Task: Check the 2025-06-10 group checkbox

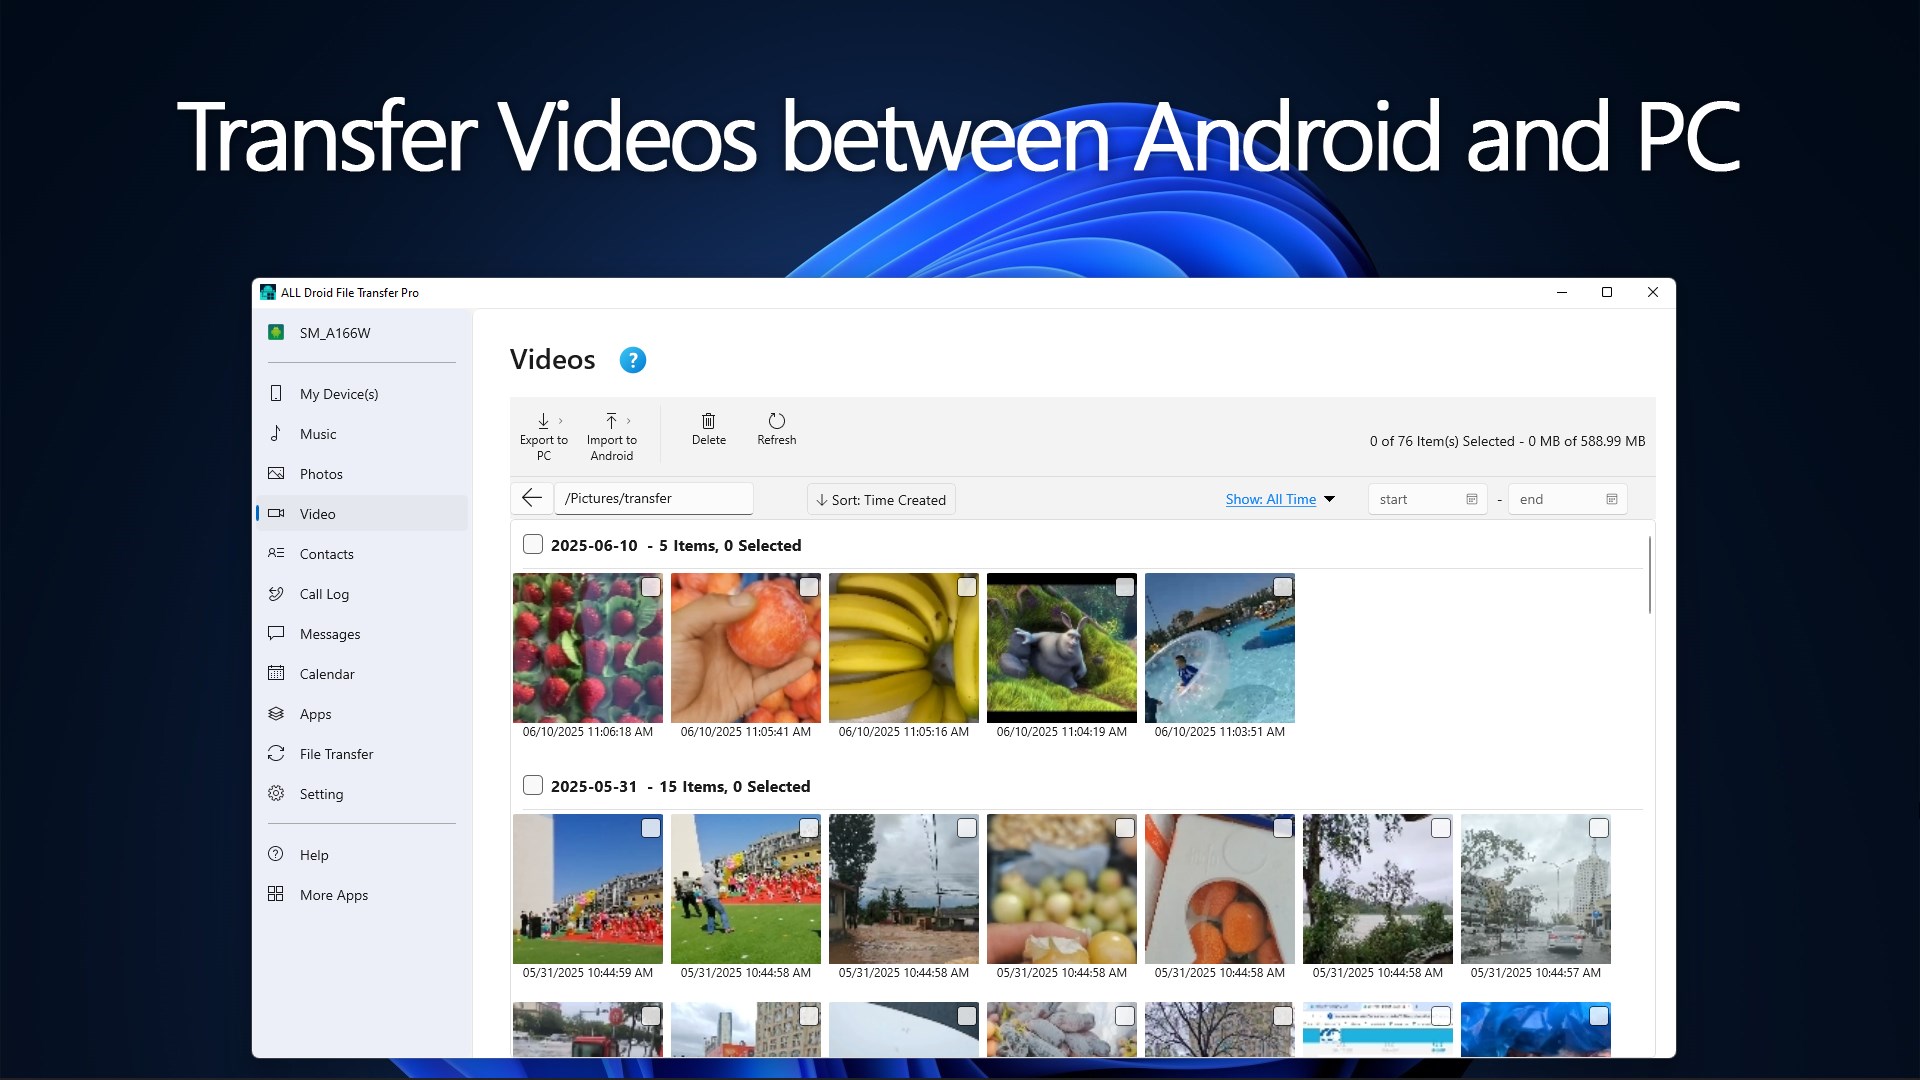Action: click(x=533, y=544)
